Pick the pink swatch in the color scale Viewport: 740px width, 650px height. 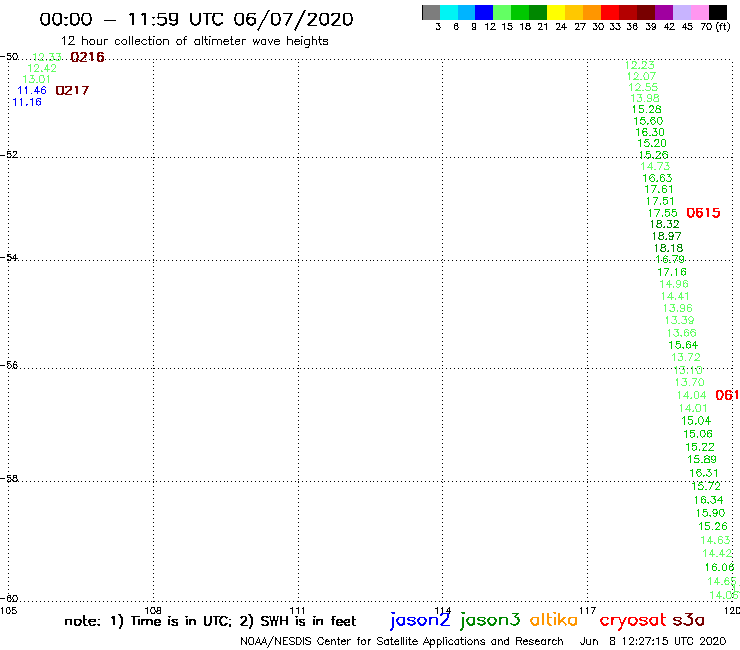[700, 12]
